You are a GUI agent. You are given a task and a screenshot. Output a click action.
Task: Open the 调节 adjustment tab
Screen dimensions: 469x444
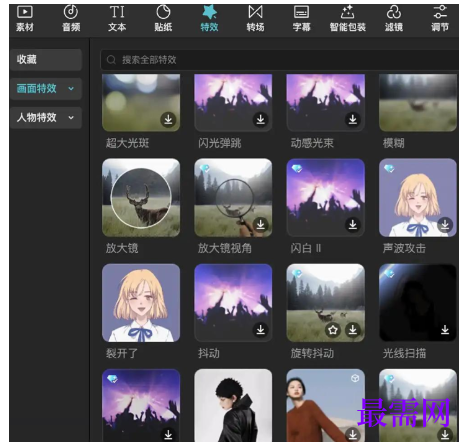click(x=440, y=19)
